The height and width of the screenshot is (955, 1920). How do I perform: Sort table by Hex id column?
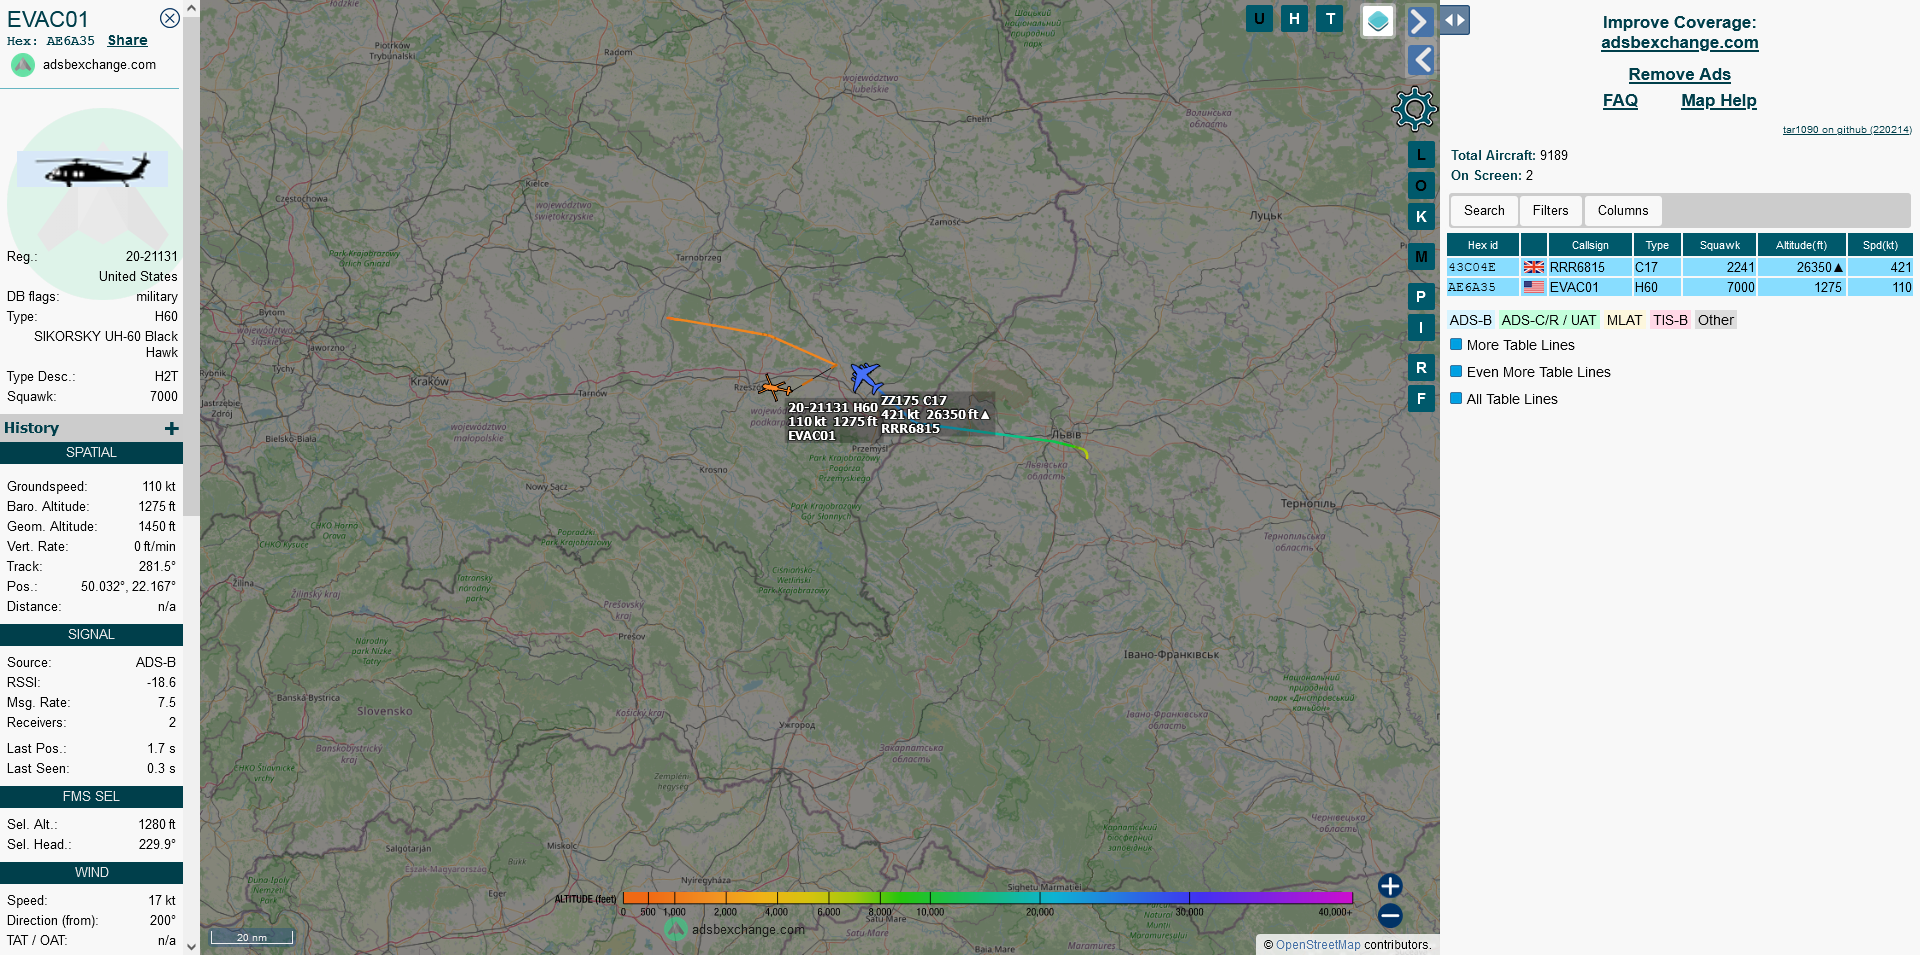pyautogui.click(x=1483, y=245)
